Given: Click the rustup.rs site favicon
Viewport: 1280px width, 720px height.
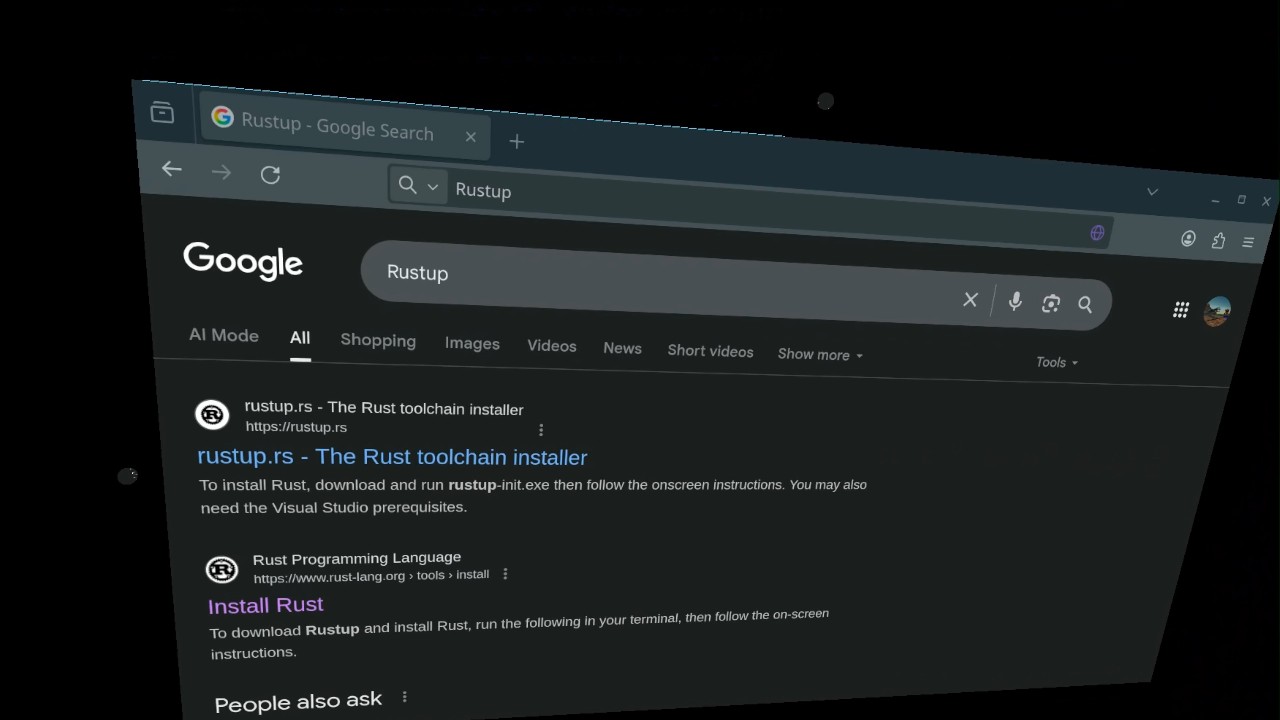Looking at the screenshot, I should click(212, 414).
